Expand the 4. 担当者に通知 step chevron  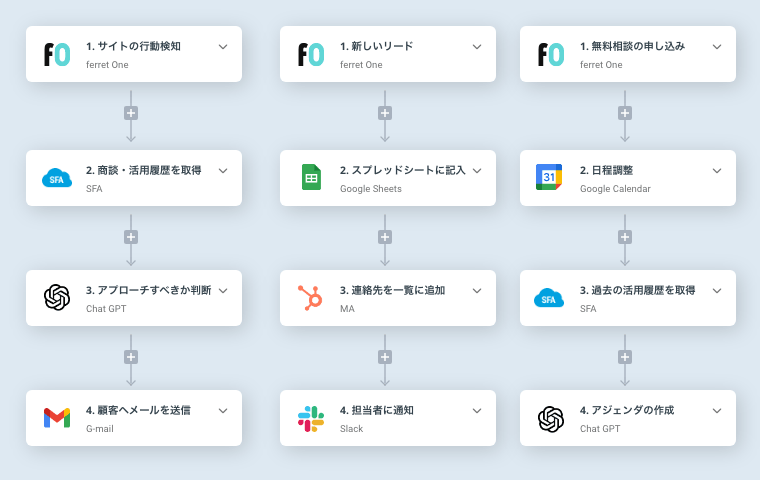coord(477,411)
